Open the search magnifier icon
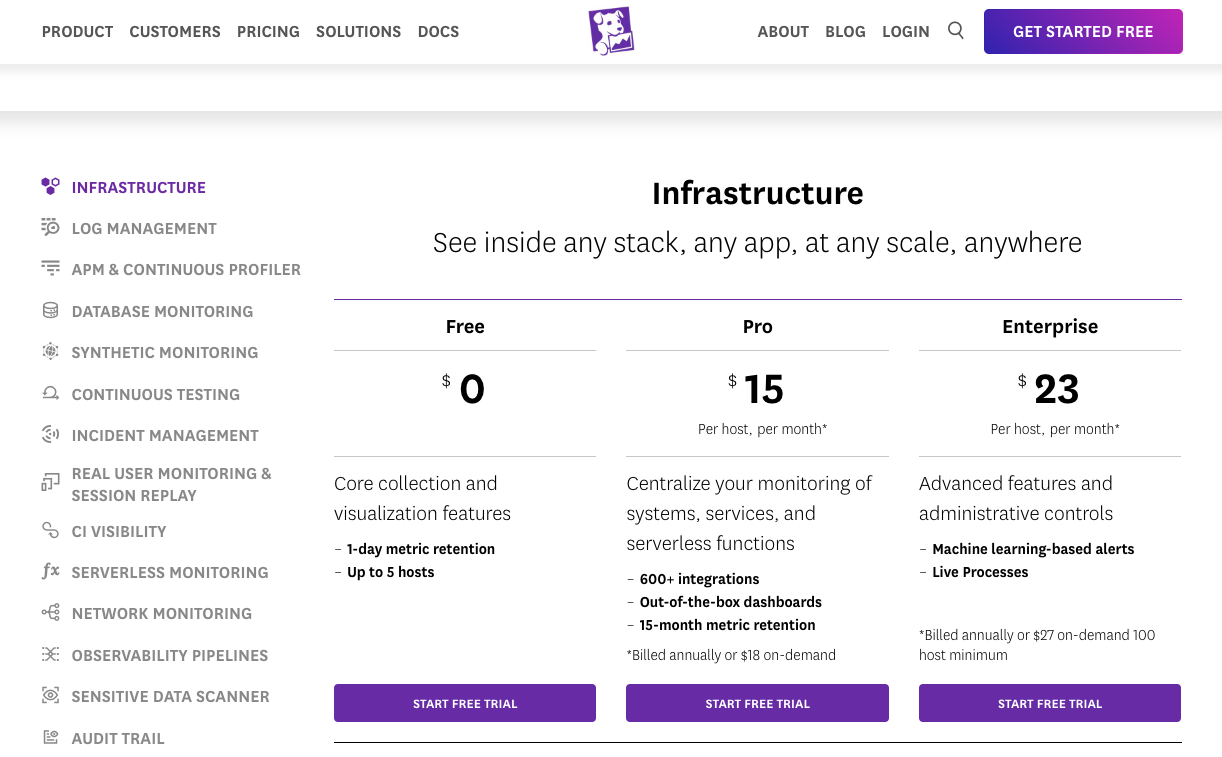The image size is (1222, 757). [x=955, y=31]
